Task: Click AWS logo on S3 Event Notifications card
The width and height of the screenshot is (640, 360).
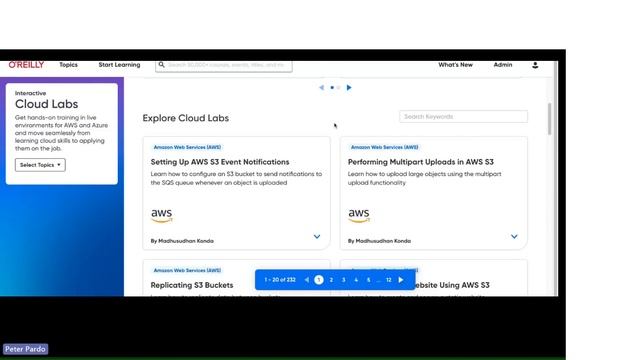Action: (x=162, y=216)
